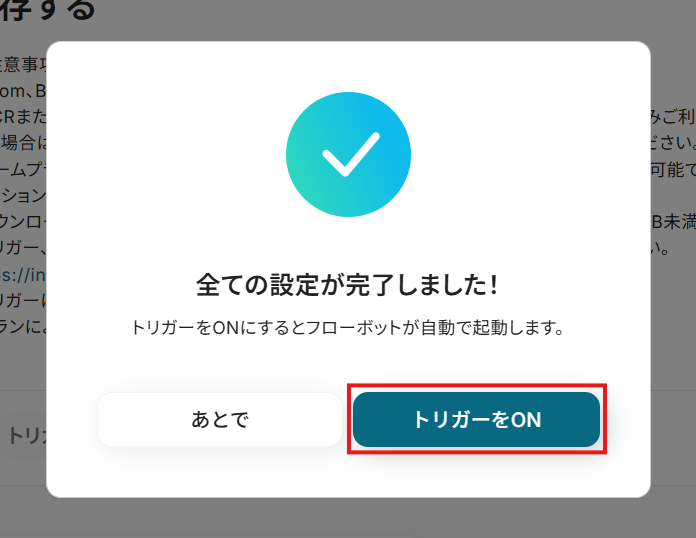This screenshot has width=696, height=538.
Task: Click the トリガーをON button
Action: coord(476,419)
